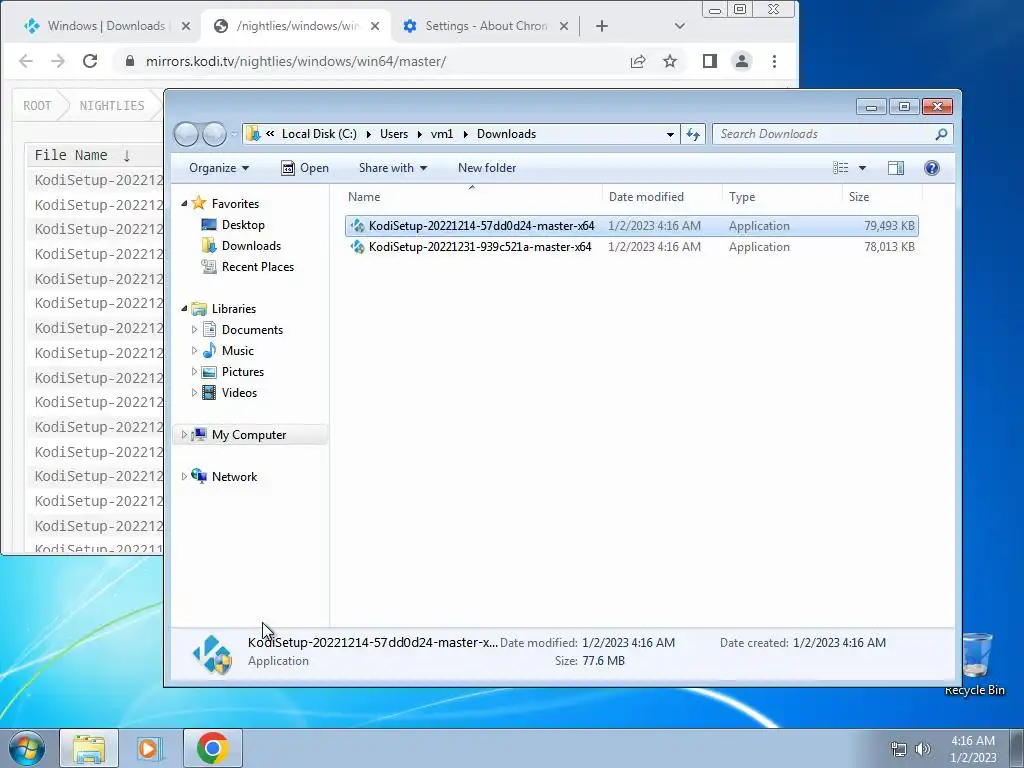Click the Kodi icon of the 20221231 installer
Image resolution: width=1024 pixels, height=768 pixels.
(357, 247)
